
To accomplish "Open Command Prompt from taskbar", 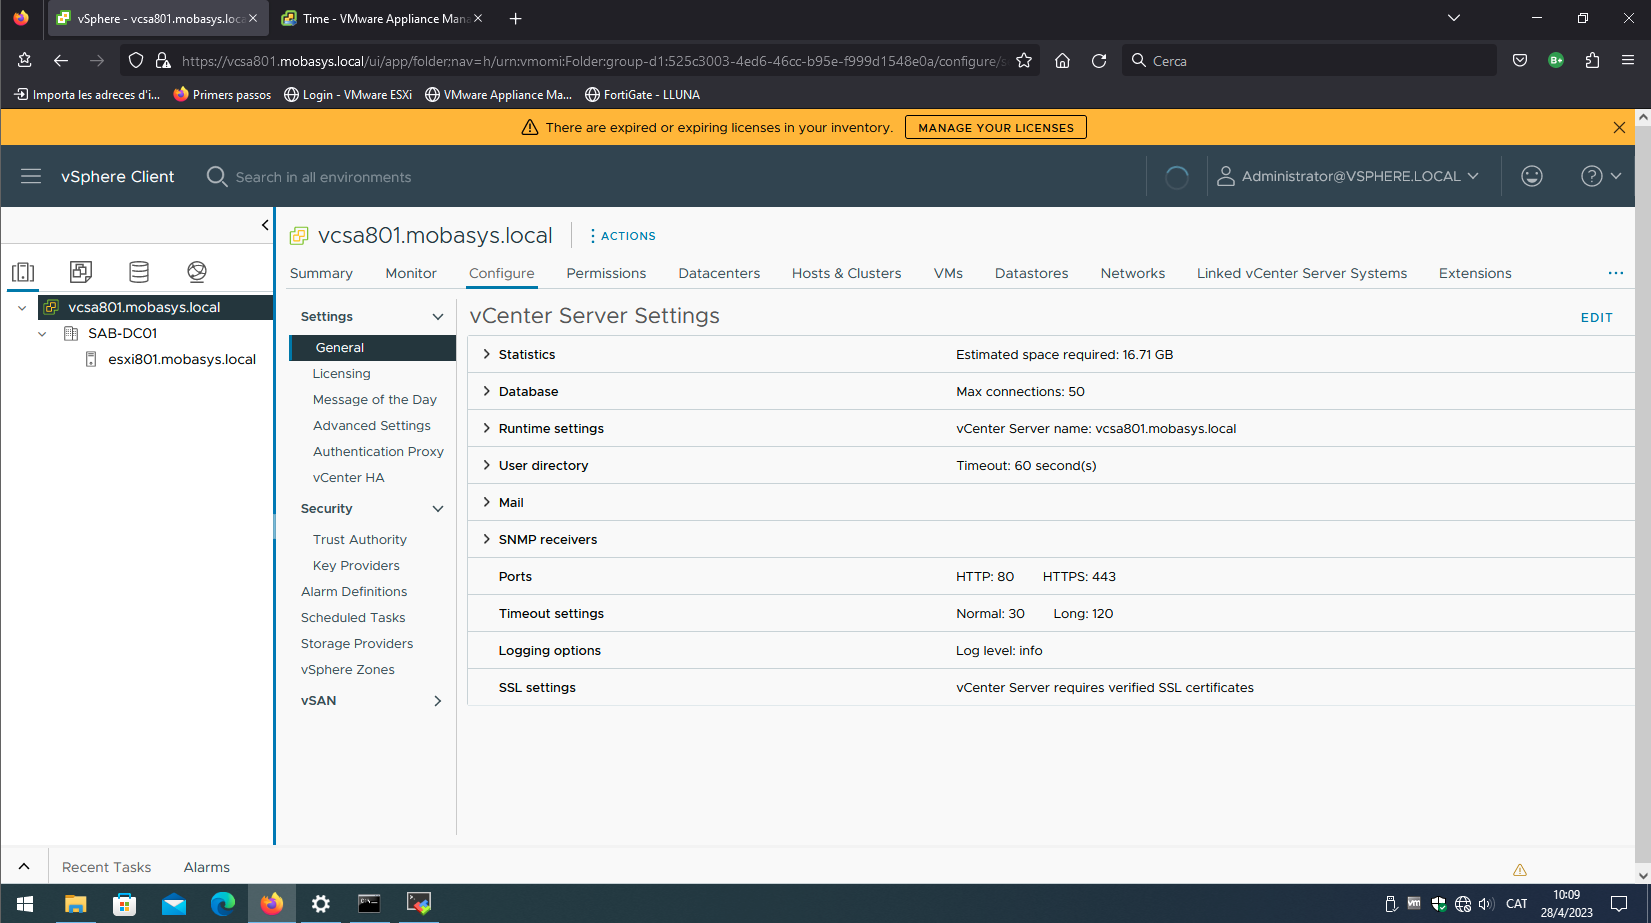I will (369, 904).
